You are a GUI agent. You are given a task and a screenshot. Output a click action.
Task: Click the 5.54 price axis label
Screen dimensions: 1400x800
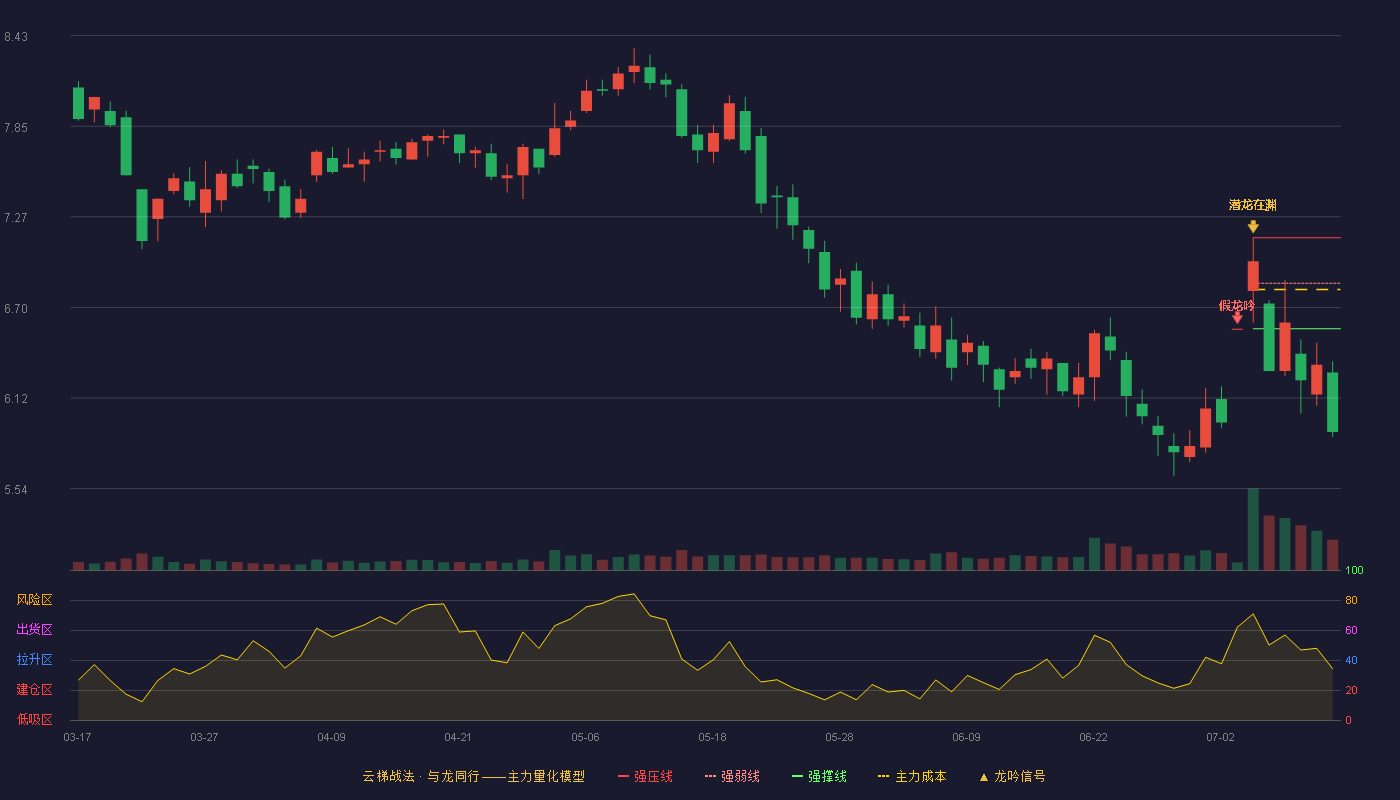click(x=16, y=490)
